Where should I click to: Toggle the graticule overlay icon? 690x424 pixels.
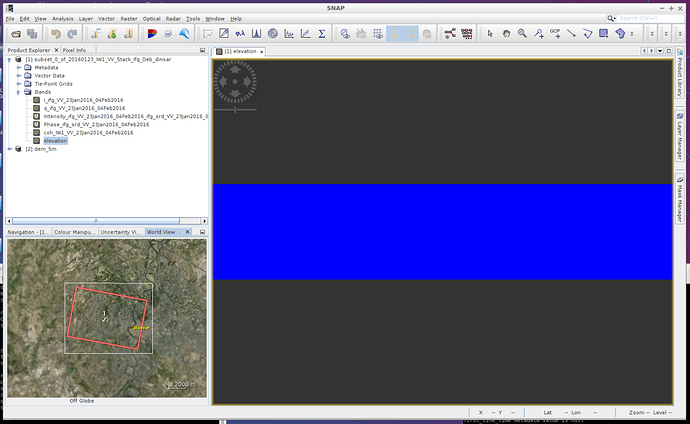coord(378,33)
